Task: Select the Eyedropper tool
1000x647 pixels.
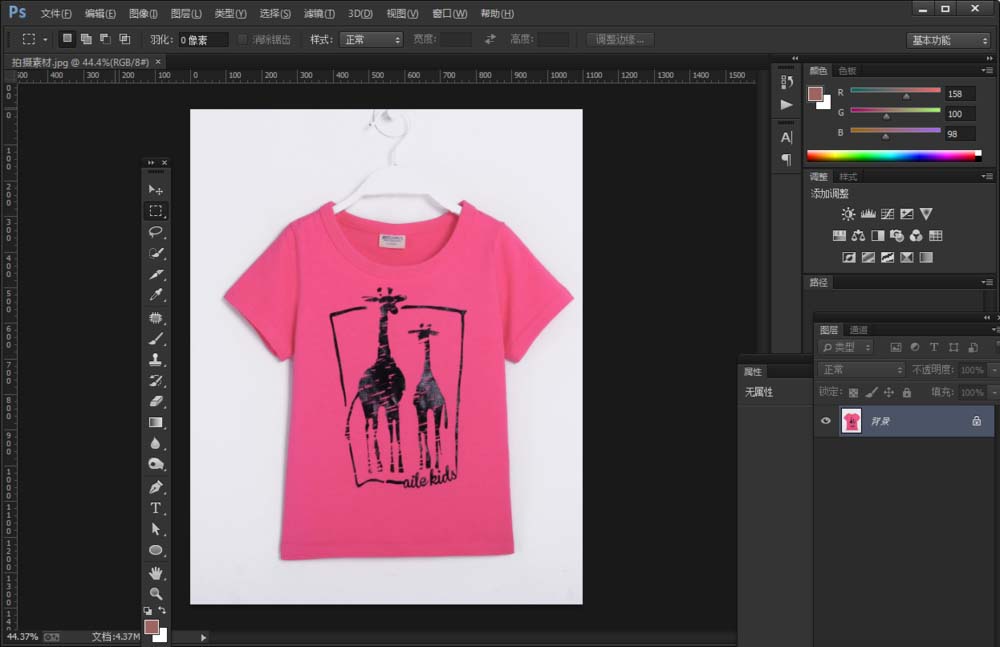Action: click(x=156, y=295)
